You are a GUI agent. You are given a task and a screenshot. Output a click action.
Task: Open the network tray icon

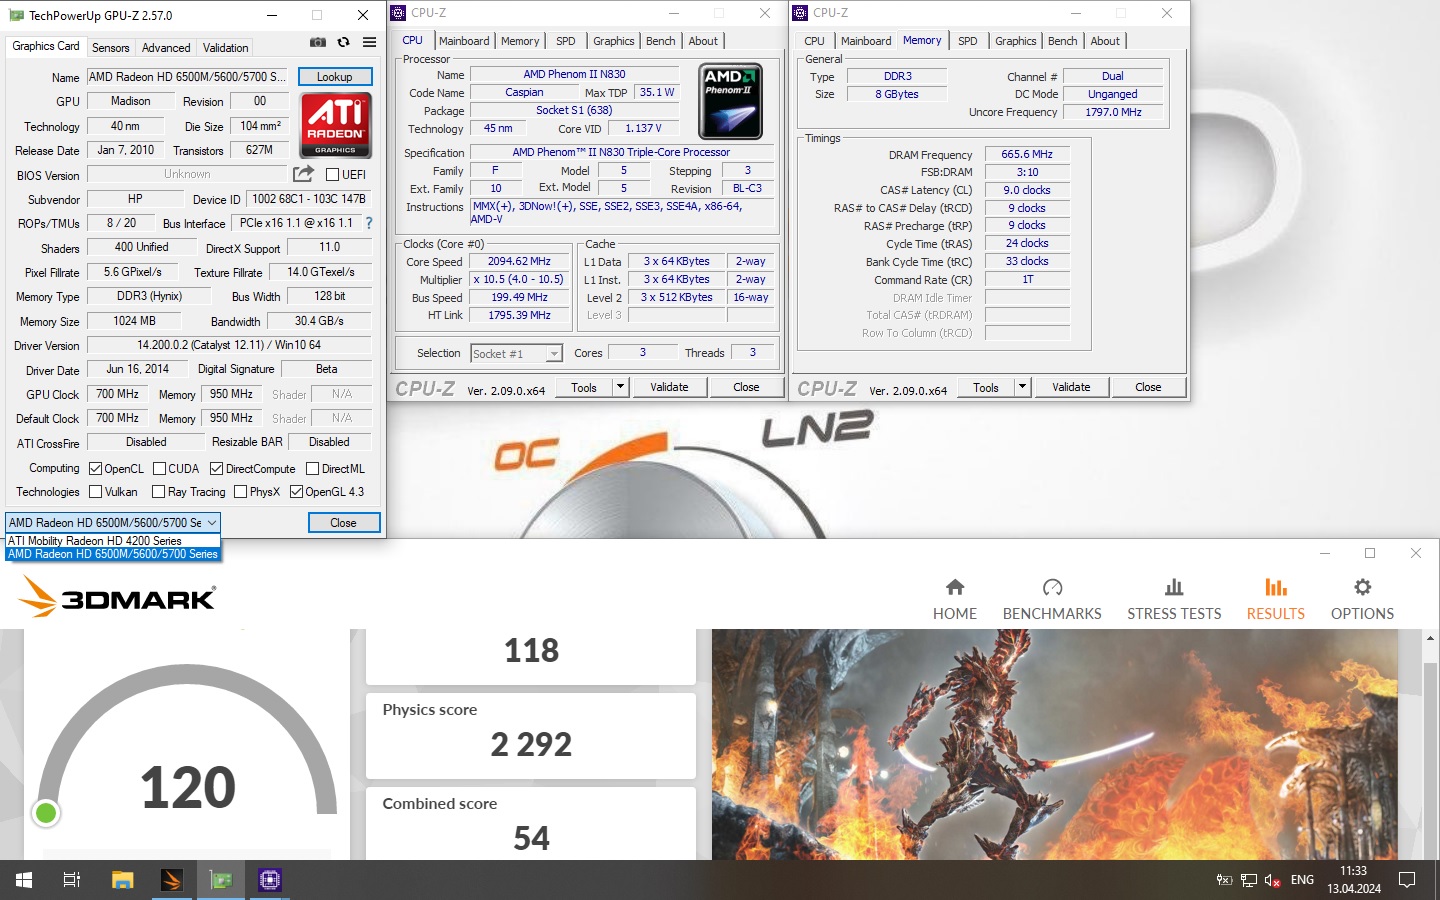click(x=1249, y=880)
